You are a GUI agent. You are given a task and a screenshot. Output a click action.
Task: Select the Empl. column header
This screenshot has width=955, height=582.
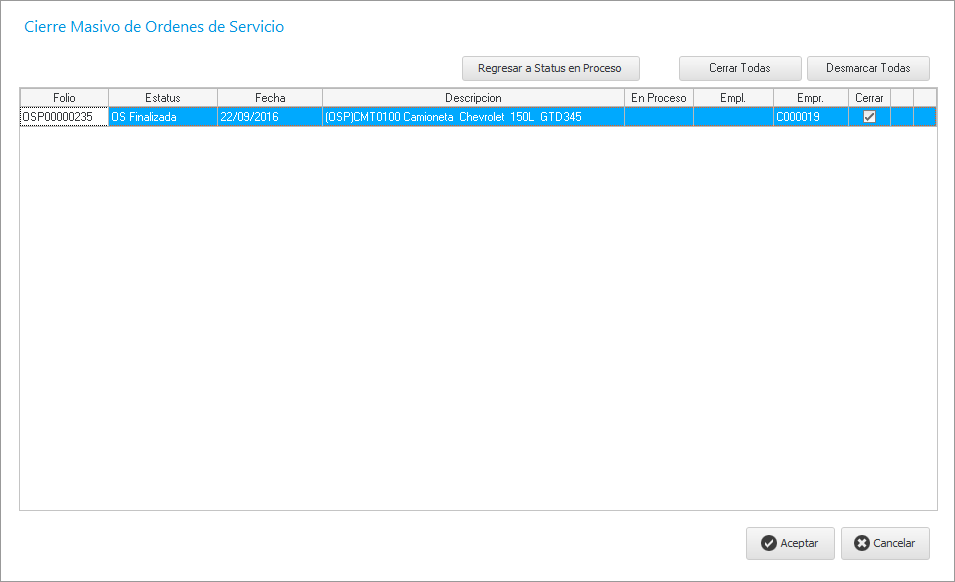coord(733,98)
